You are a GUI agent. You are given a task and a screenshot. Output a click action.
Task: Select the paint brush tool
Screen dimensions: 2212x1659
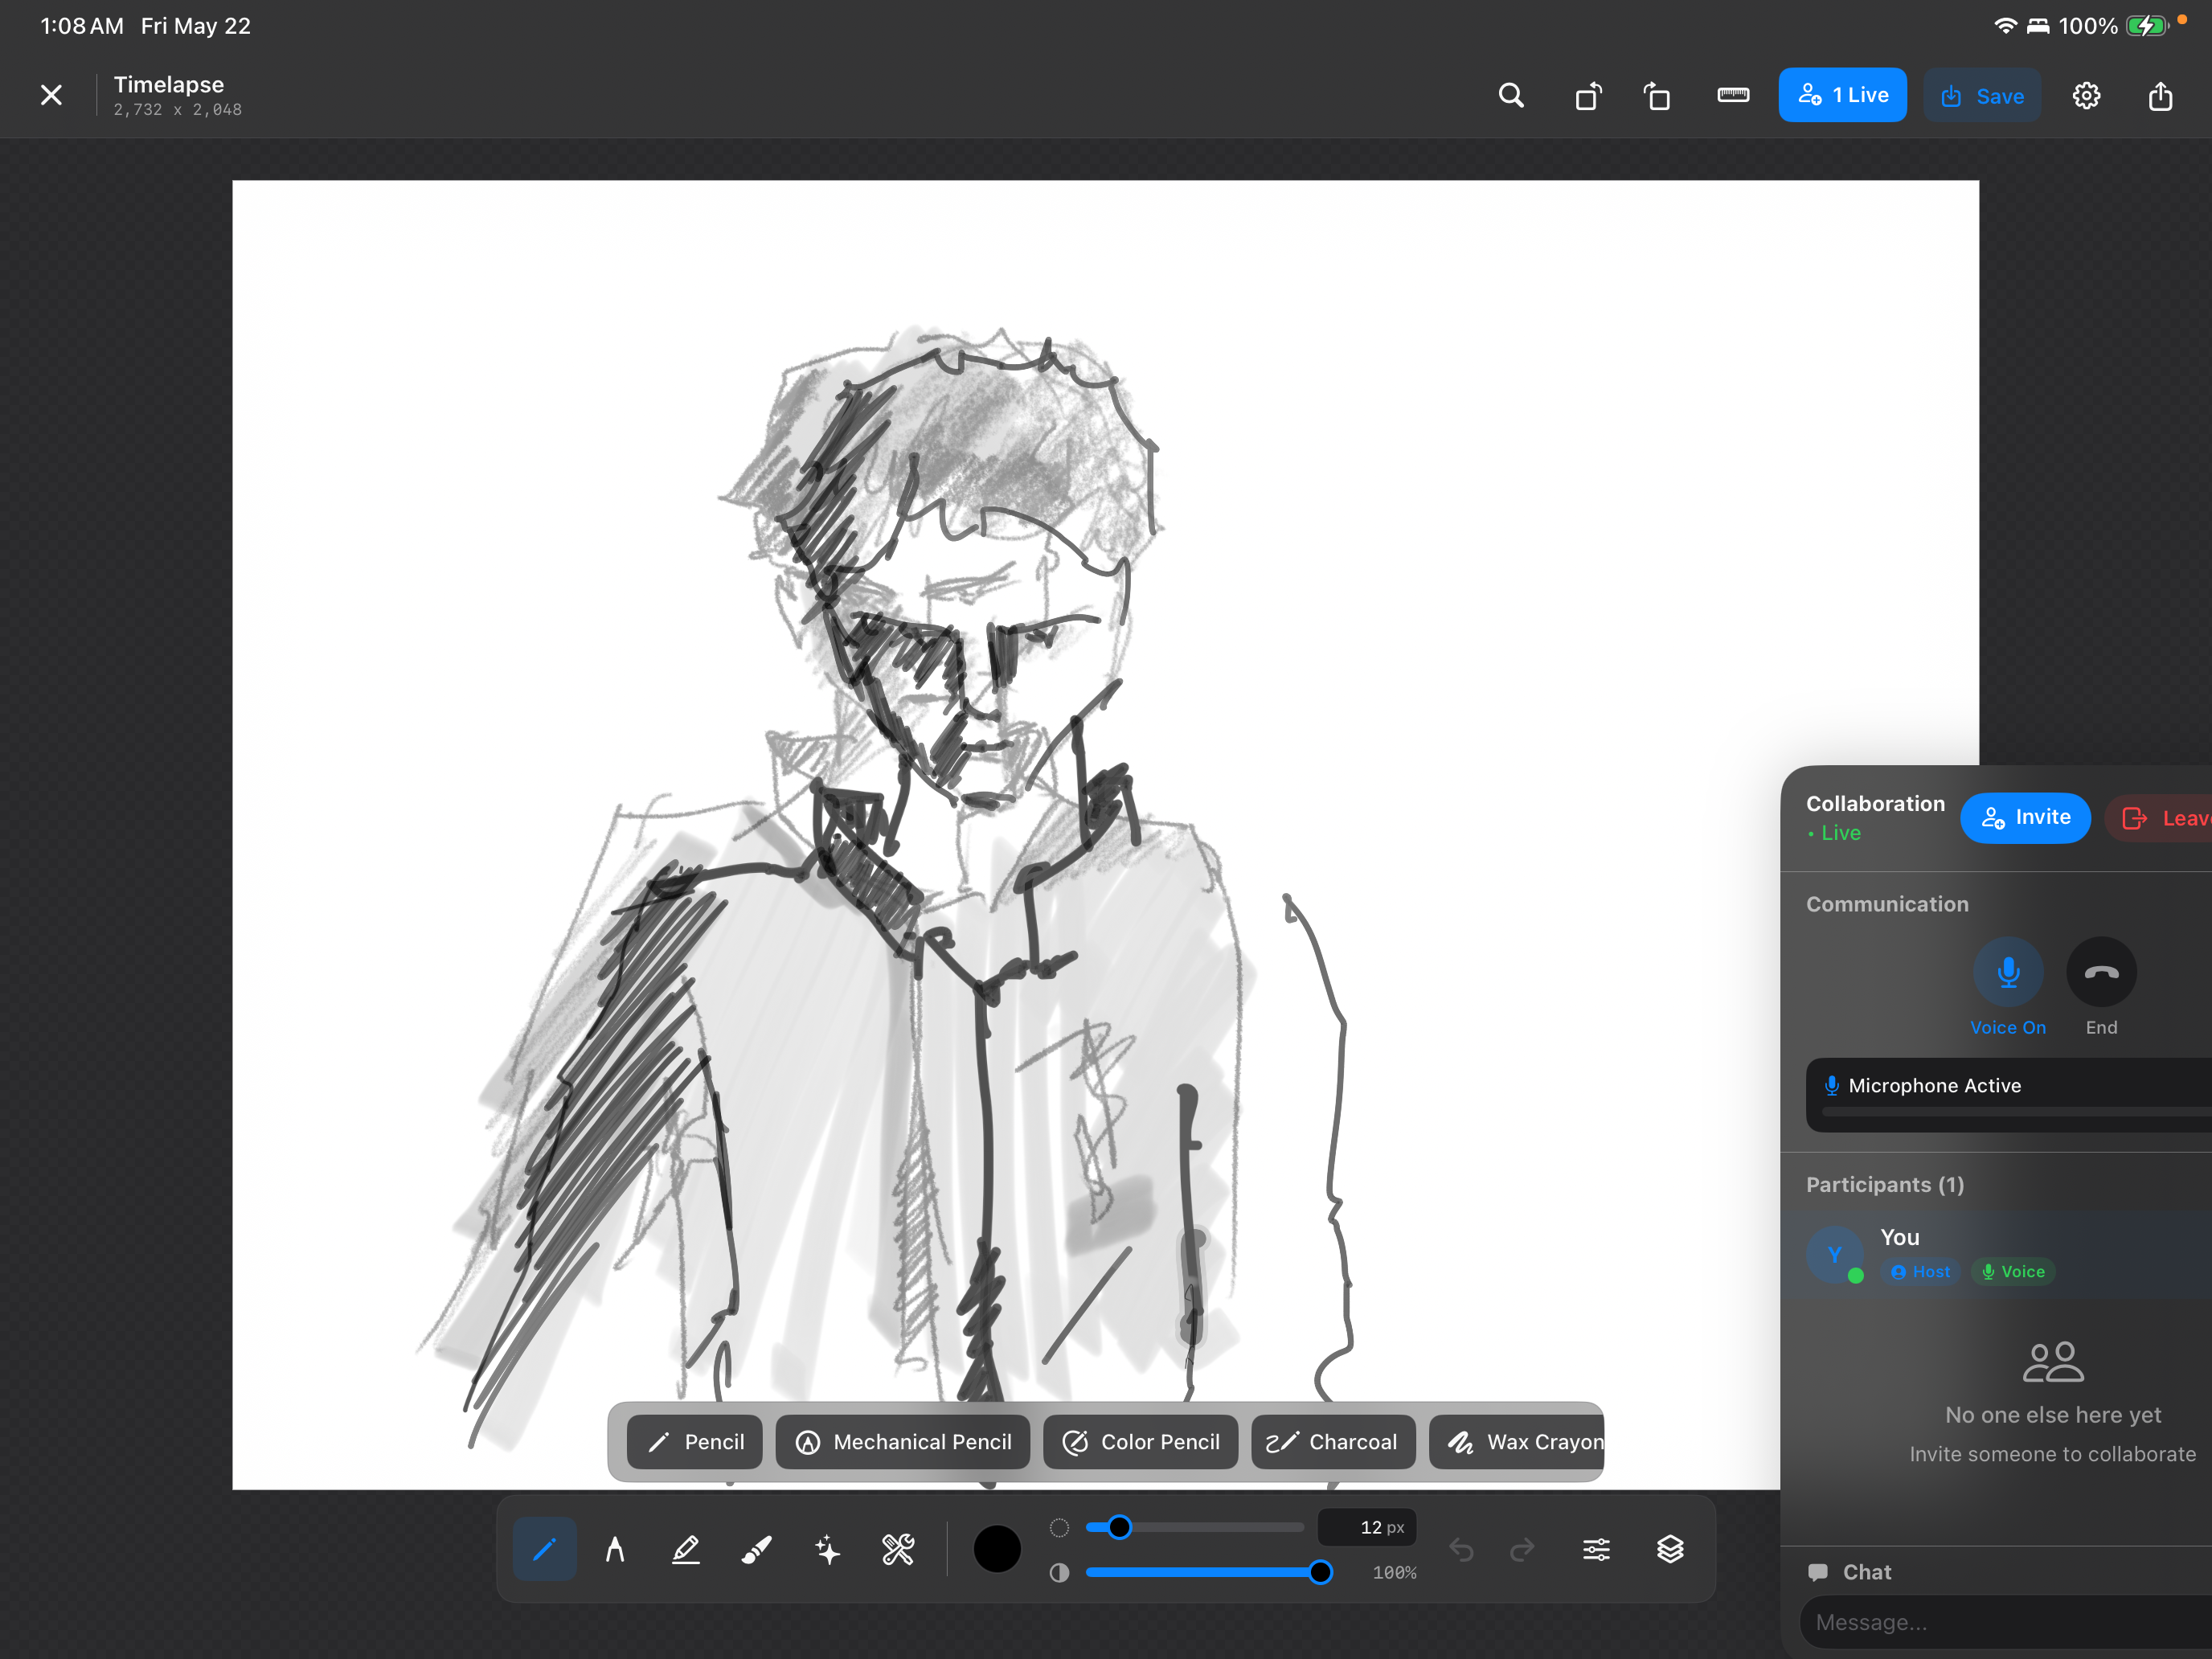click(756, 1549)
